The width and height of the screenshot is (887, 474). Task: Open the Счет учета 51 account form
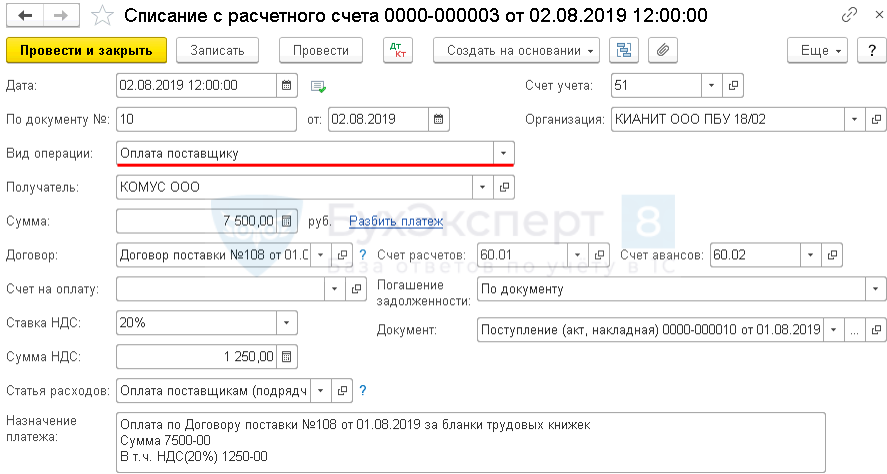point(733,85)
